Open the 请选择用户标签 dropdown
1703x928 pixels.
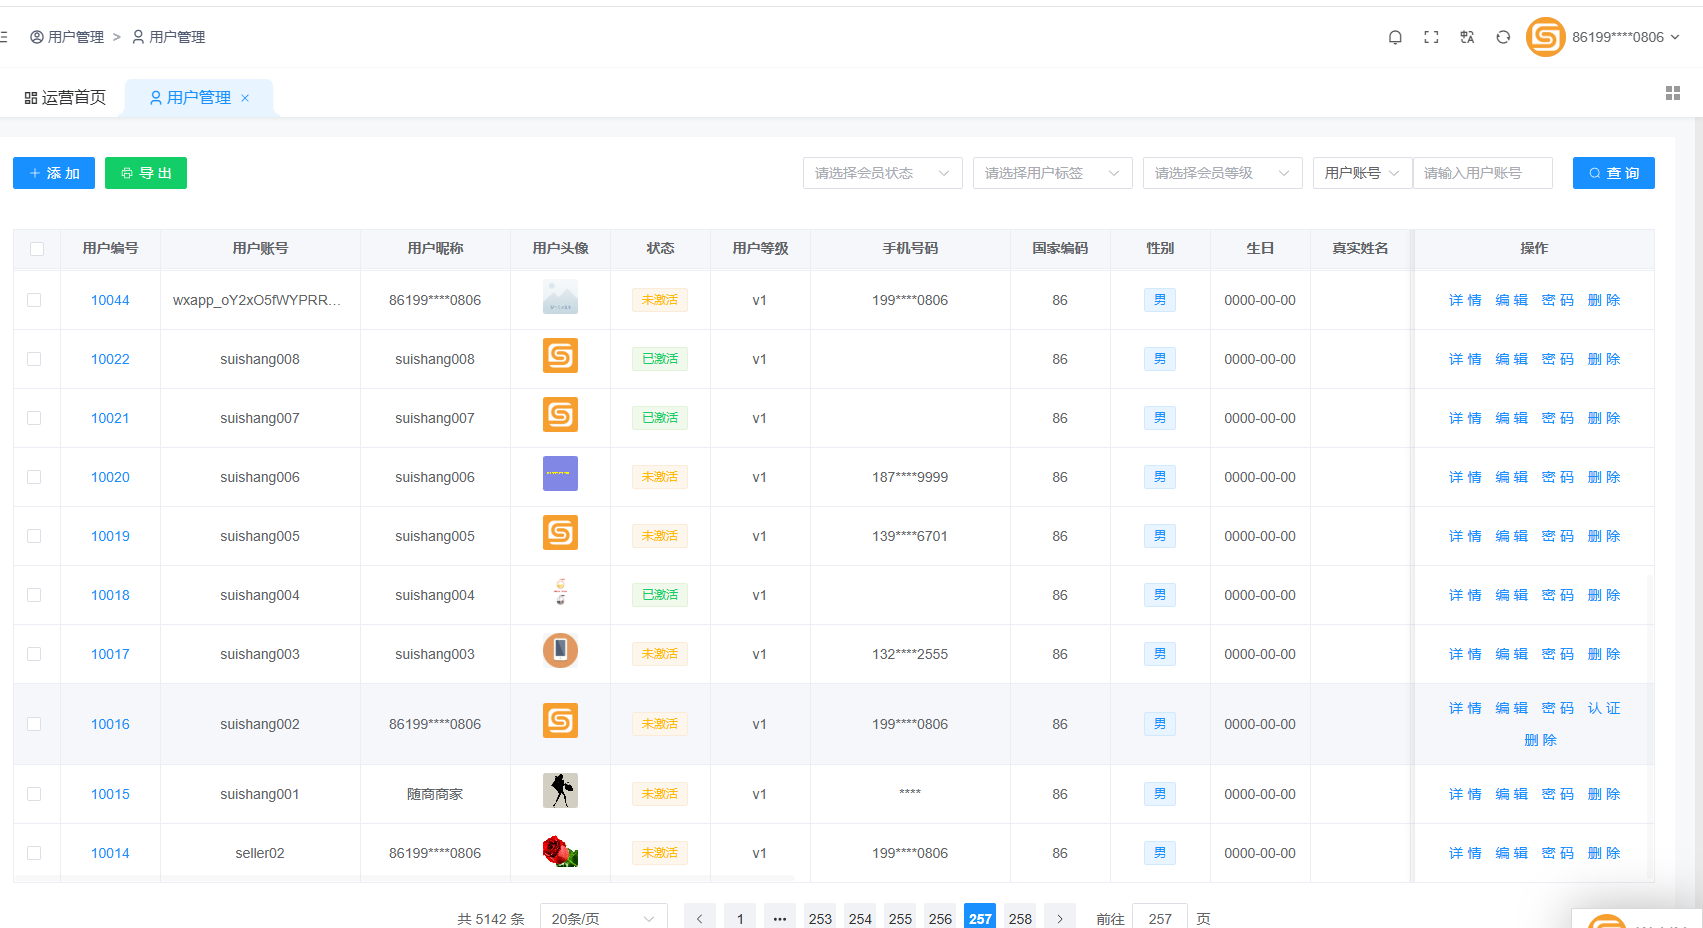[x=1052, y=173]
